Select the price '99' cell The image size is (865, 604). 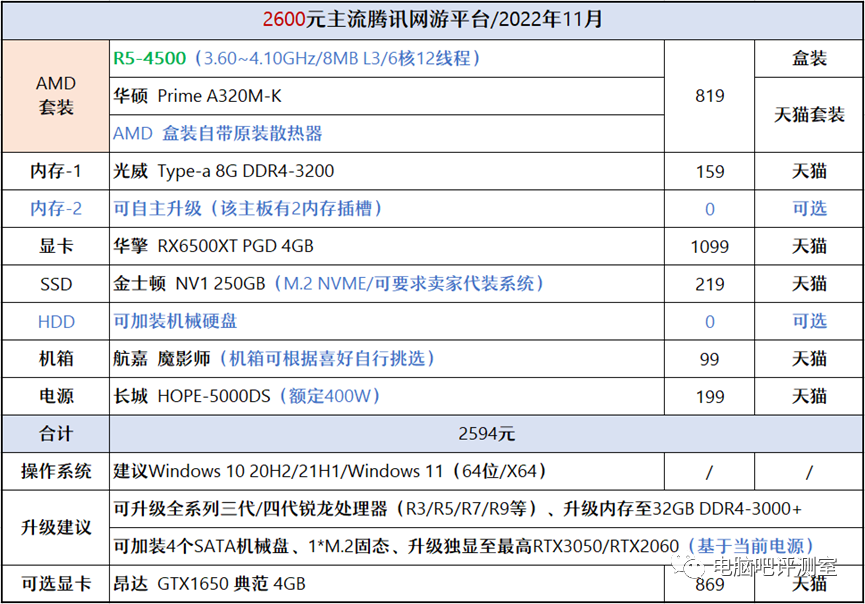pos(709,359)
